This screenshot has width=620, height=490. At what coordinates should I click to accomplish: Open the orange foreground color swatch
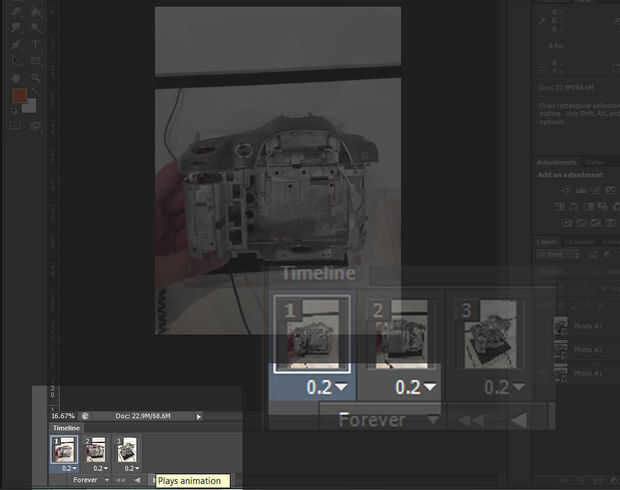pyautogui.click(x=20, y=95)
